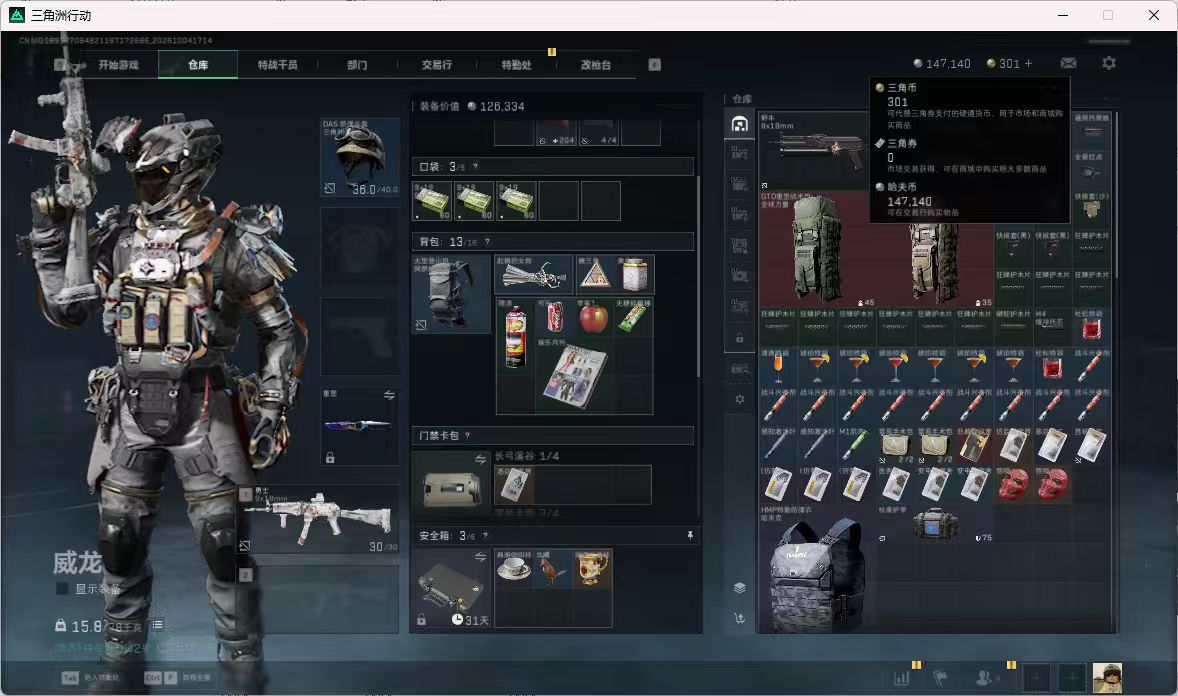Swap the key card case using its arrows
Viewport: 1178px width, 696px height.
point(480,458)
